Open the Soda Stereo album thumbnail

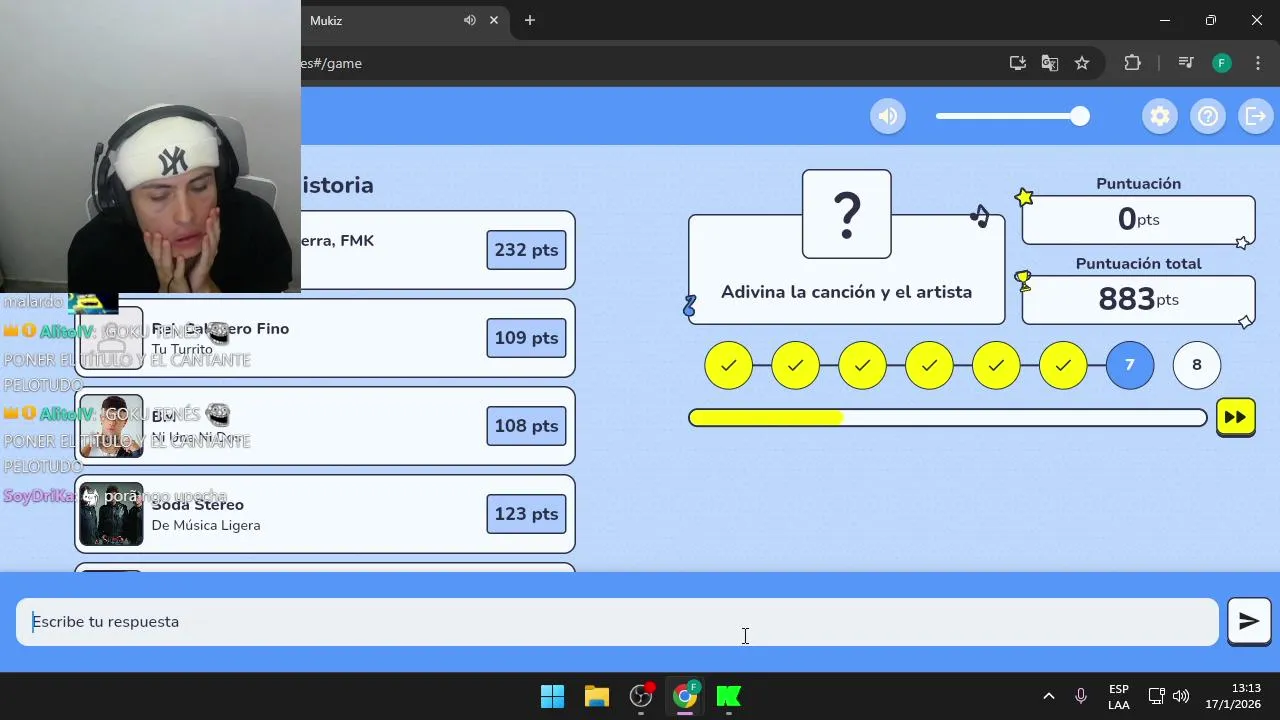point(111,514)
